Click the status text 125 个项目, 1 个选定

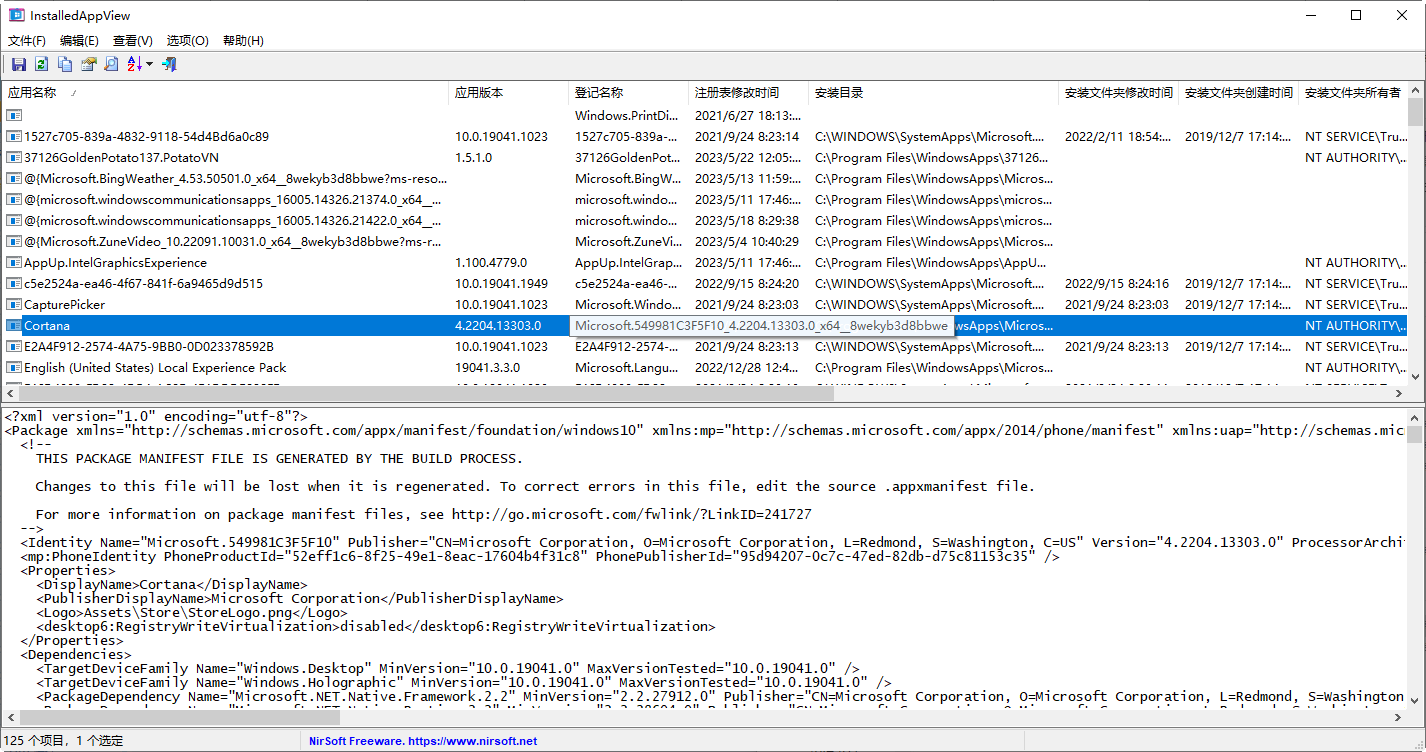click(64, 741)
